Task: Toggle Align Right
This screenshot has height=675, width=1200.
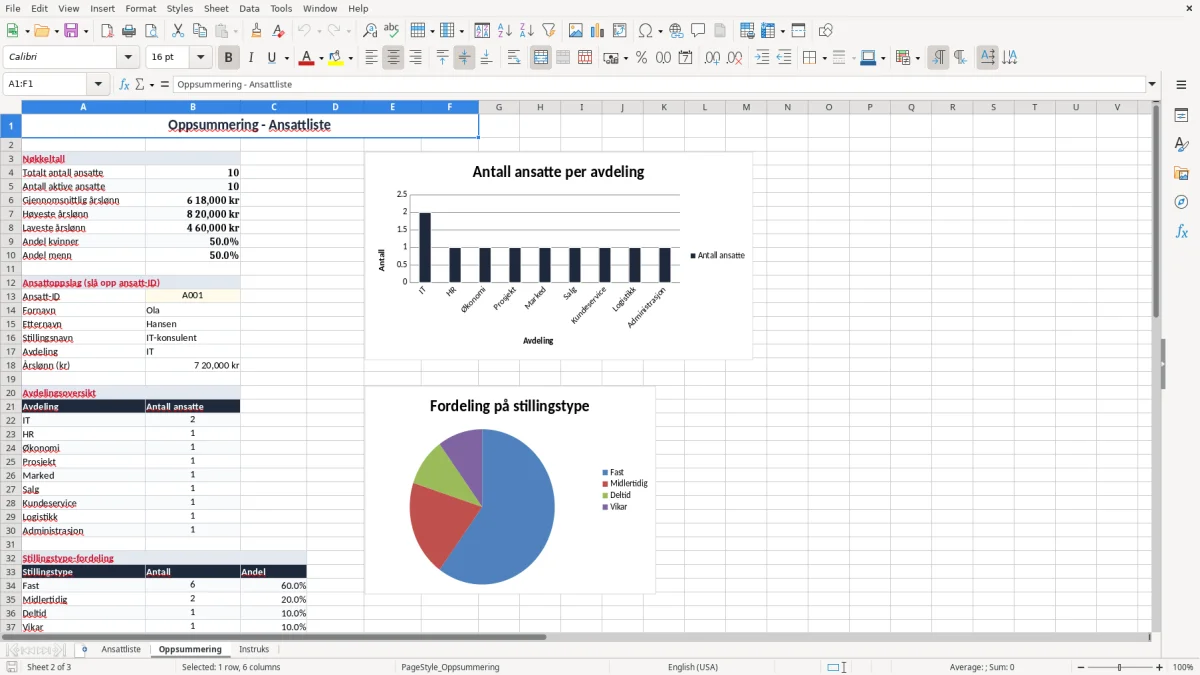Action: [415, 58]
